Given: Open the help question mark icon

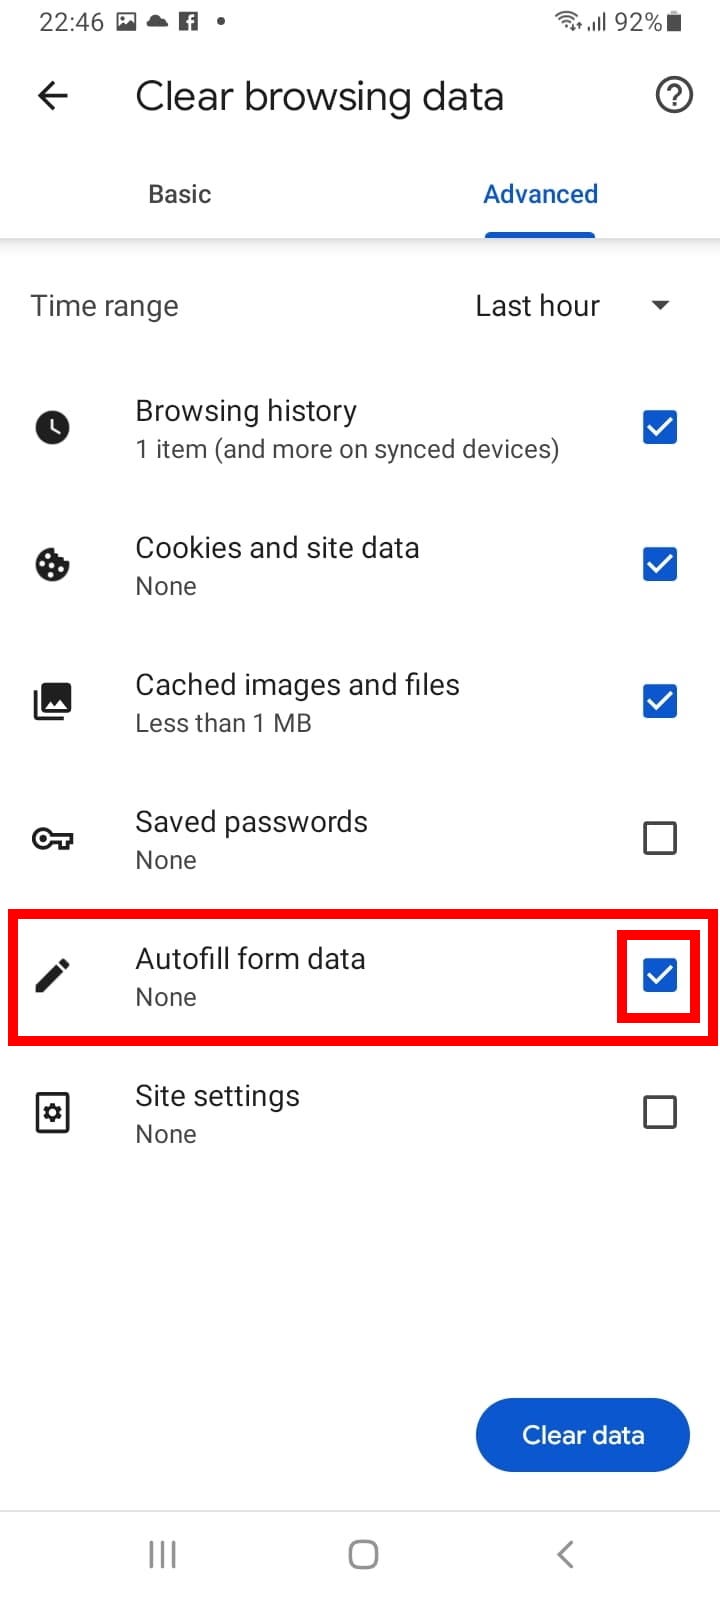Looking at the screenshot, I should 674,95.
